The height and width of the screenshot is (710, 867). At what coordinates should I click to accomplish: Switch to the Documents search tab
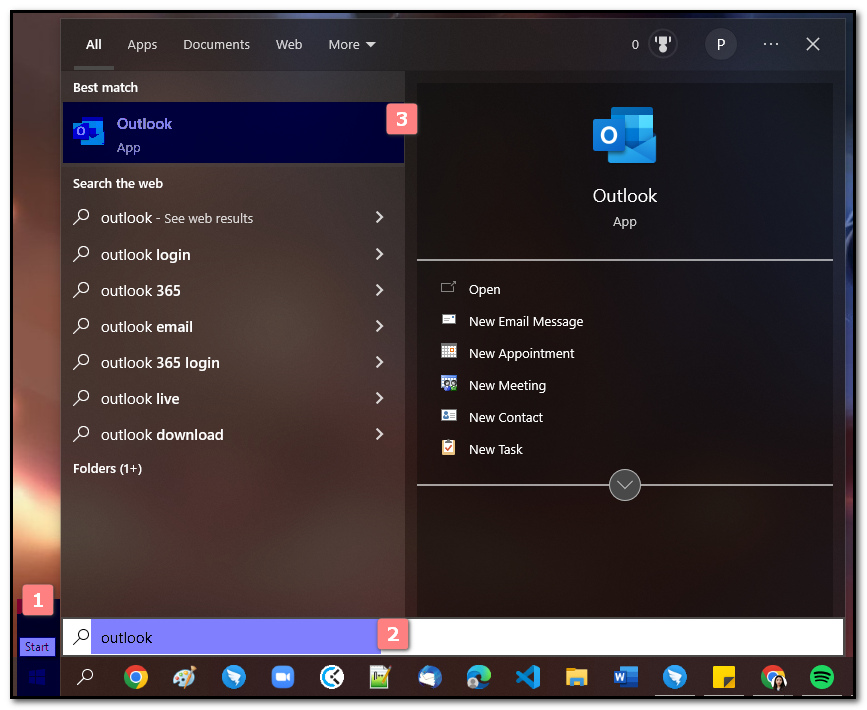[216, 44]
